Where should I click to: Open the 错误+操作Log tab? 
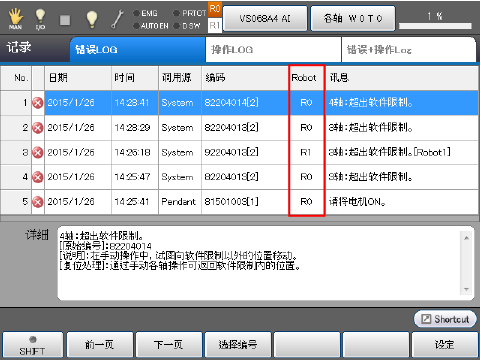[409, 50]
